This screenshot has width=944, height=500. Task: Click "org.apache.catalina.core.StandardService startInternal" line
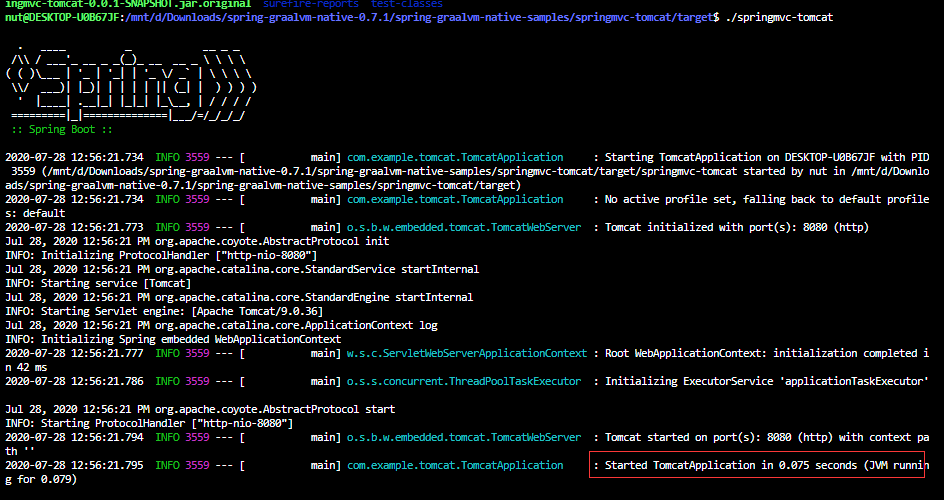[x=242, y=269]
